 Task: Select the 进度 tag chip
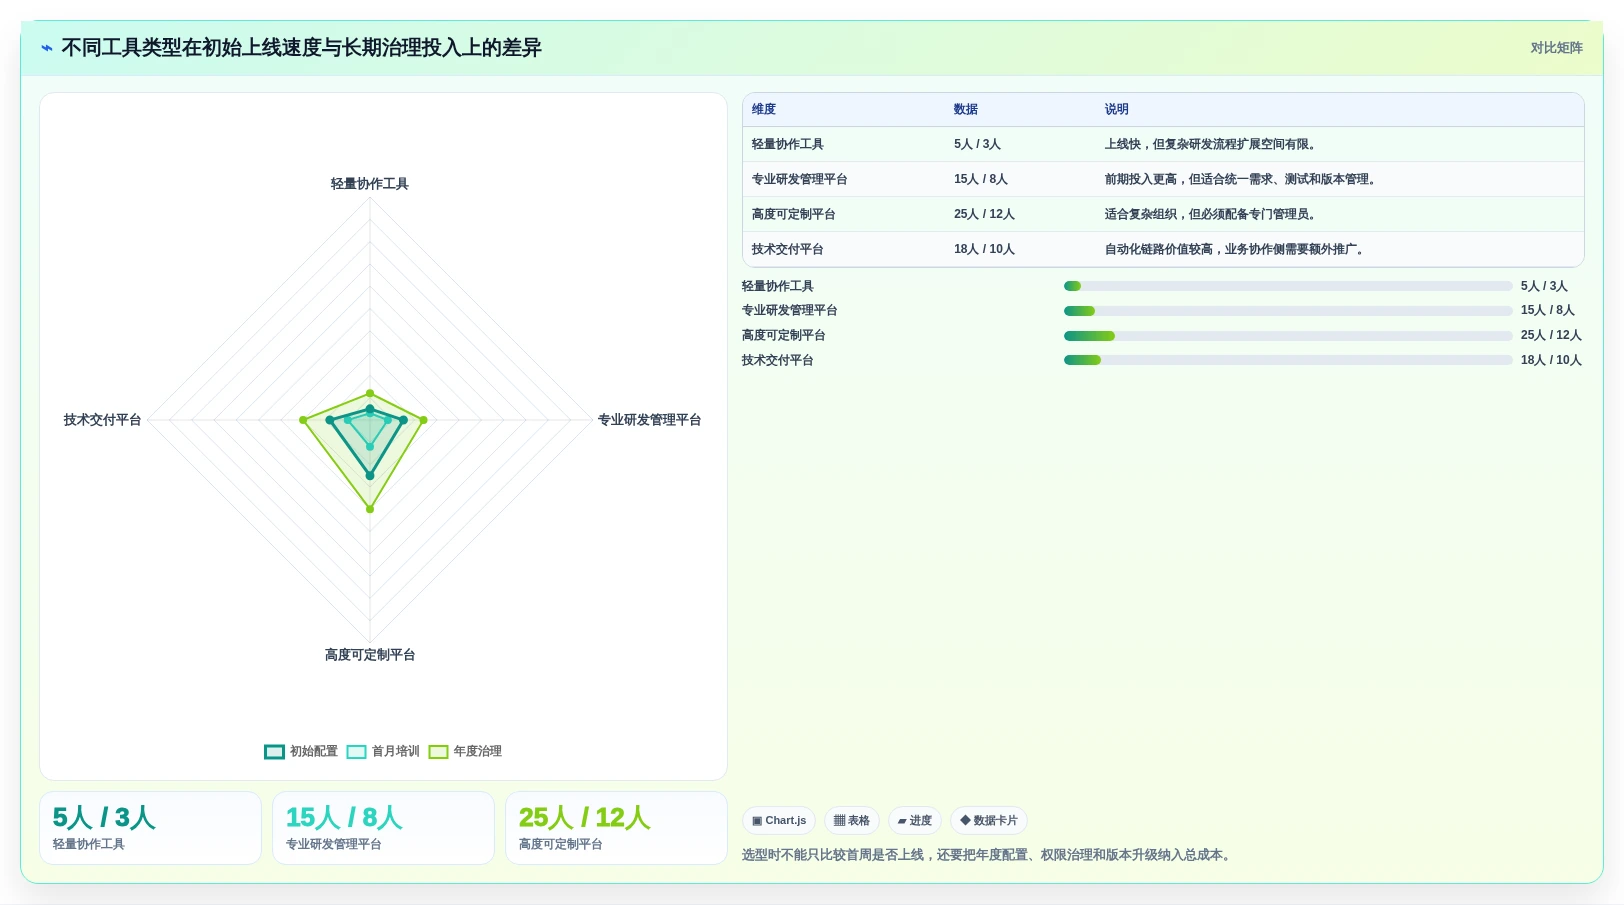pyautogui.click(x=915, y=820)
